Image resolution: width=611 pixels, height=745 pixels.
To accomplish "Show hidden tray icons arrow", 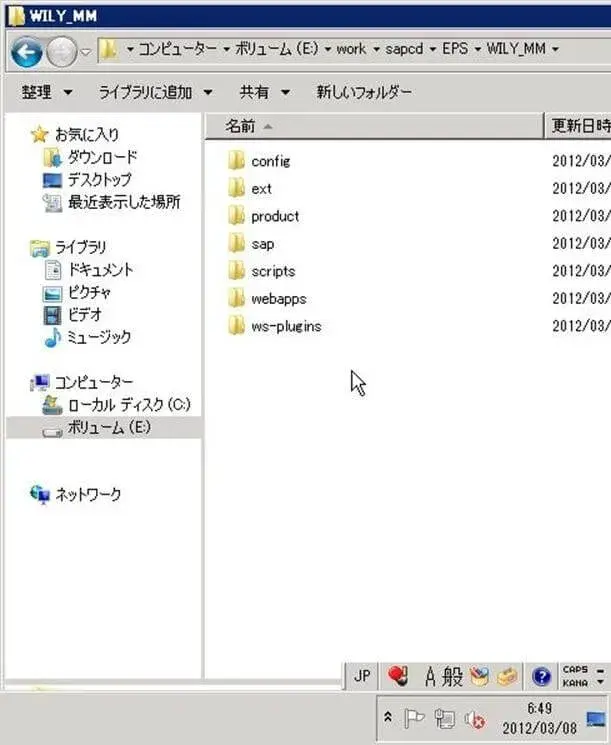I will pyautogui.click(x=388, y=718).
